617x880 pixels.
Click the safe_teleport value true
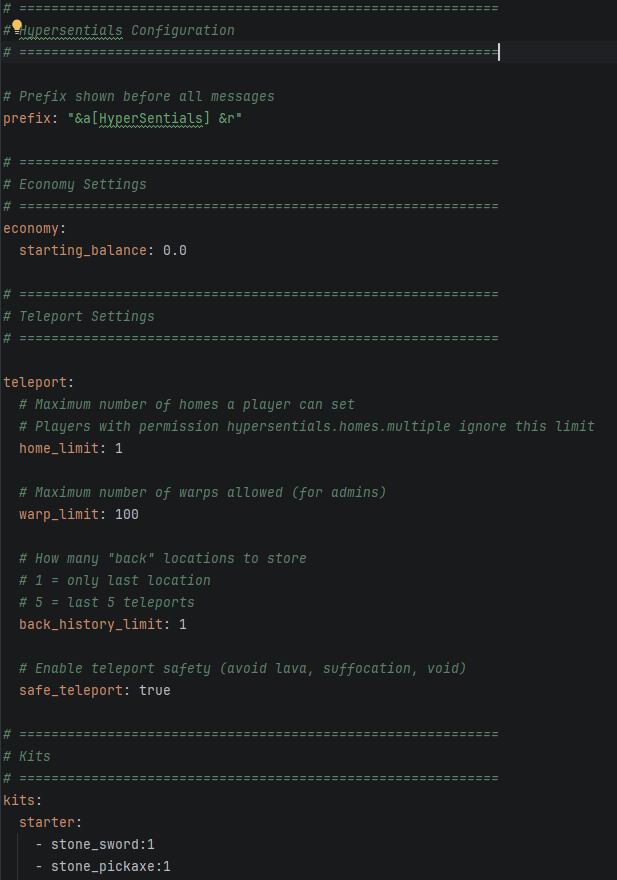(155, 690)
